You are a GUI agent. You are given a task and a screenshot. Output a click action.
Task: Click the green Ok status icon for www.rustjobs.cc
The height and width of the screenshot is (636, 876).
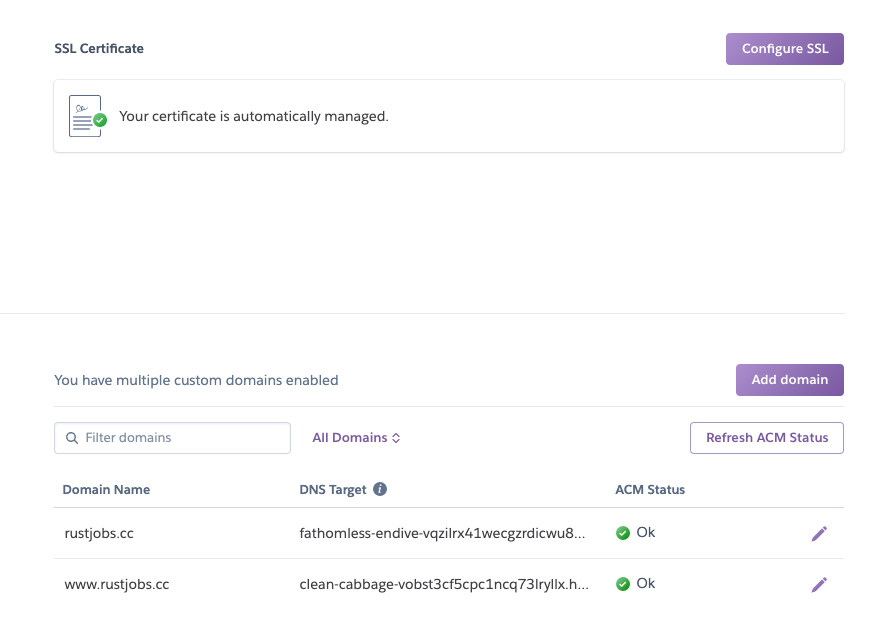coord(623,584)
